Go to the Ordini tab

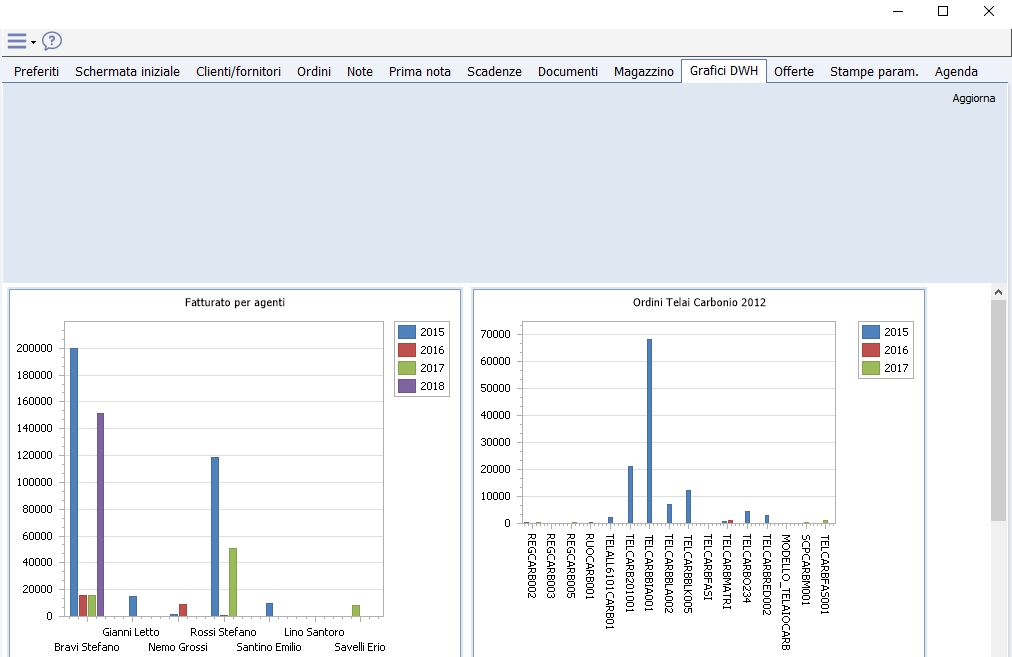pos(313,72)
